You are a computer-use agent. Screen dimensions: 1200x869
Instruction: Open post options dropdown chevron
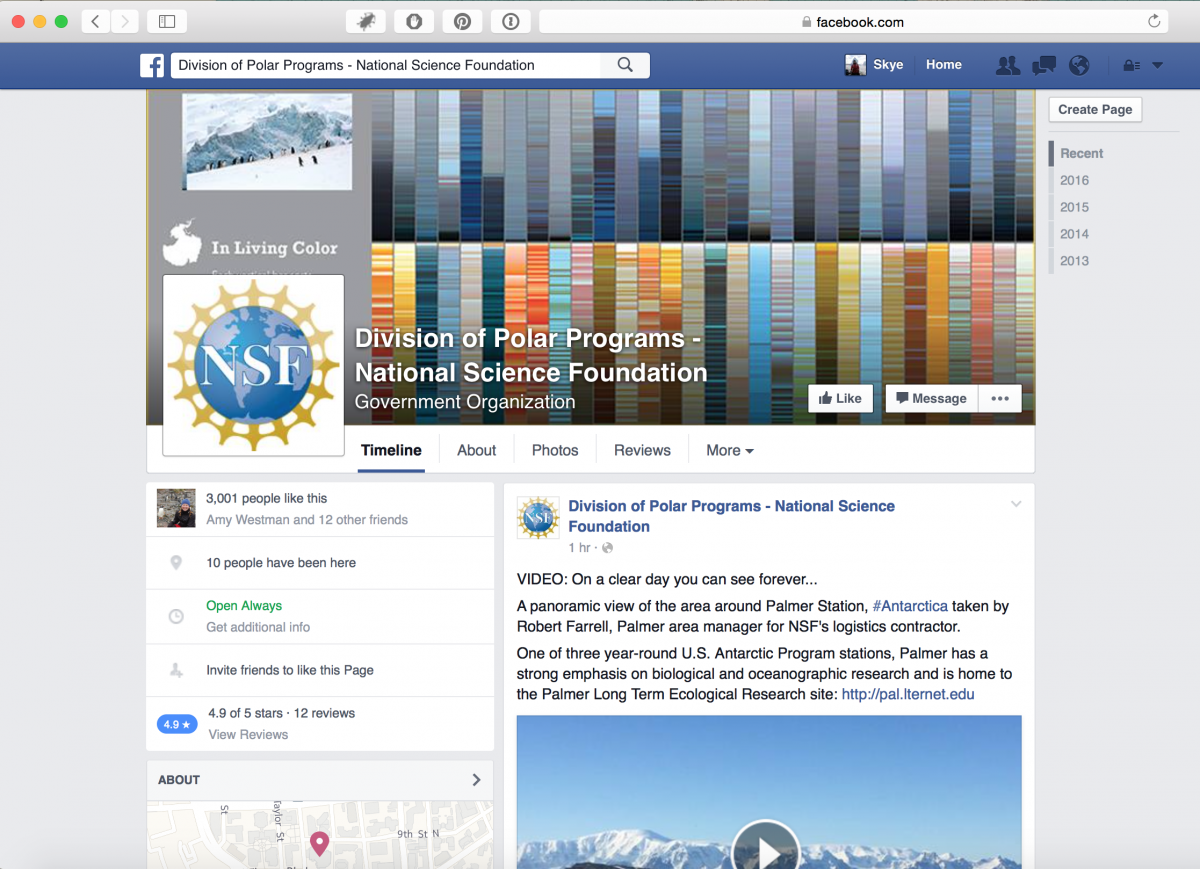[1016, 504]
